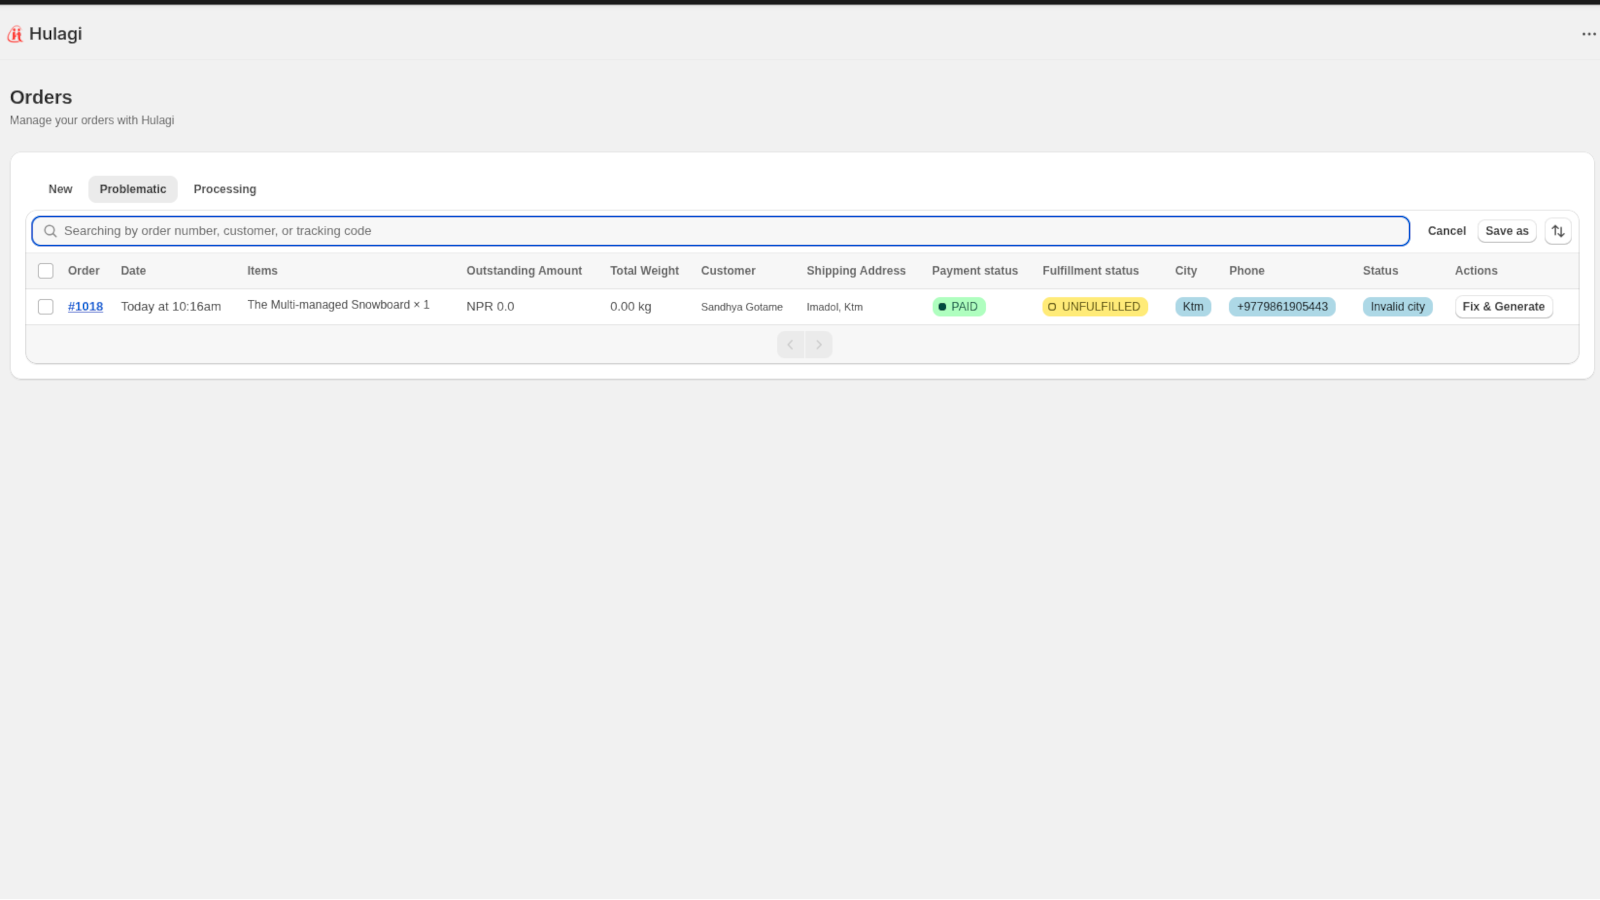The width and height of the screenshot is (1600, 900).
Task: Click the Hulagi logo icon
Action: coord(15,34)
